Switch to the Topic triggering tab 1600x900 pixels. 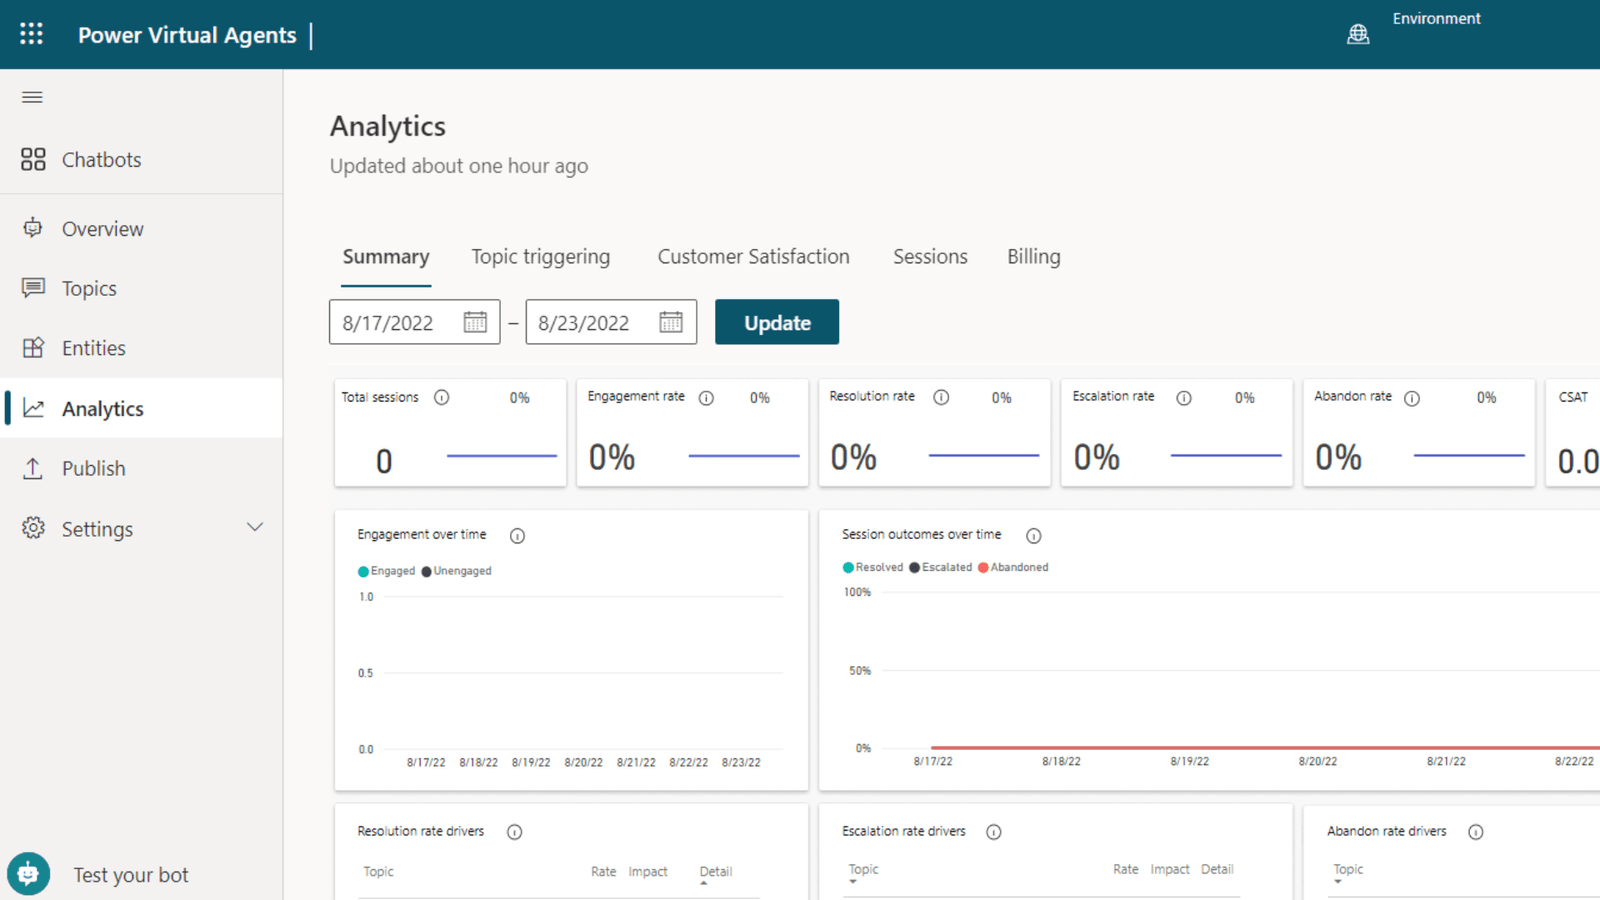tap(541, 257)
